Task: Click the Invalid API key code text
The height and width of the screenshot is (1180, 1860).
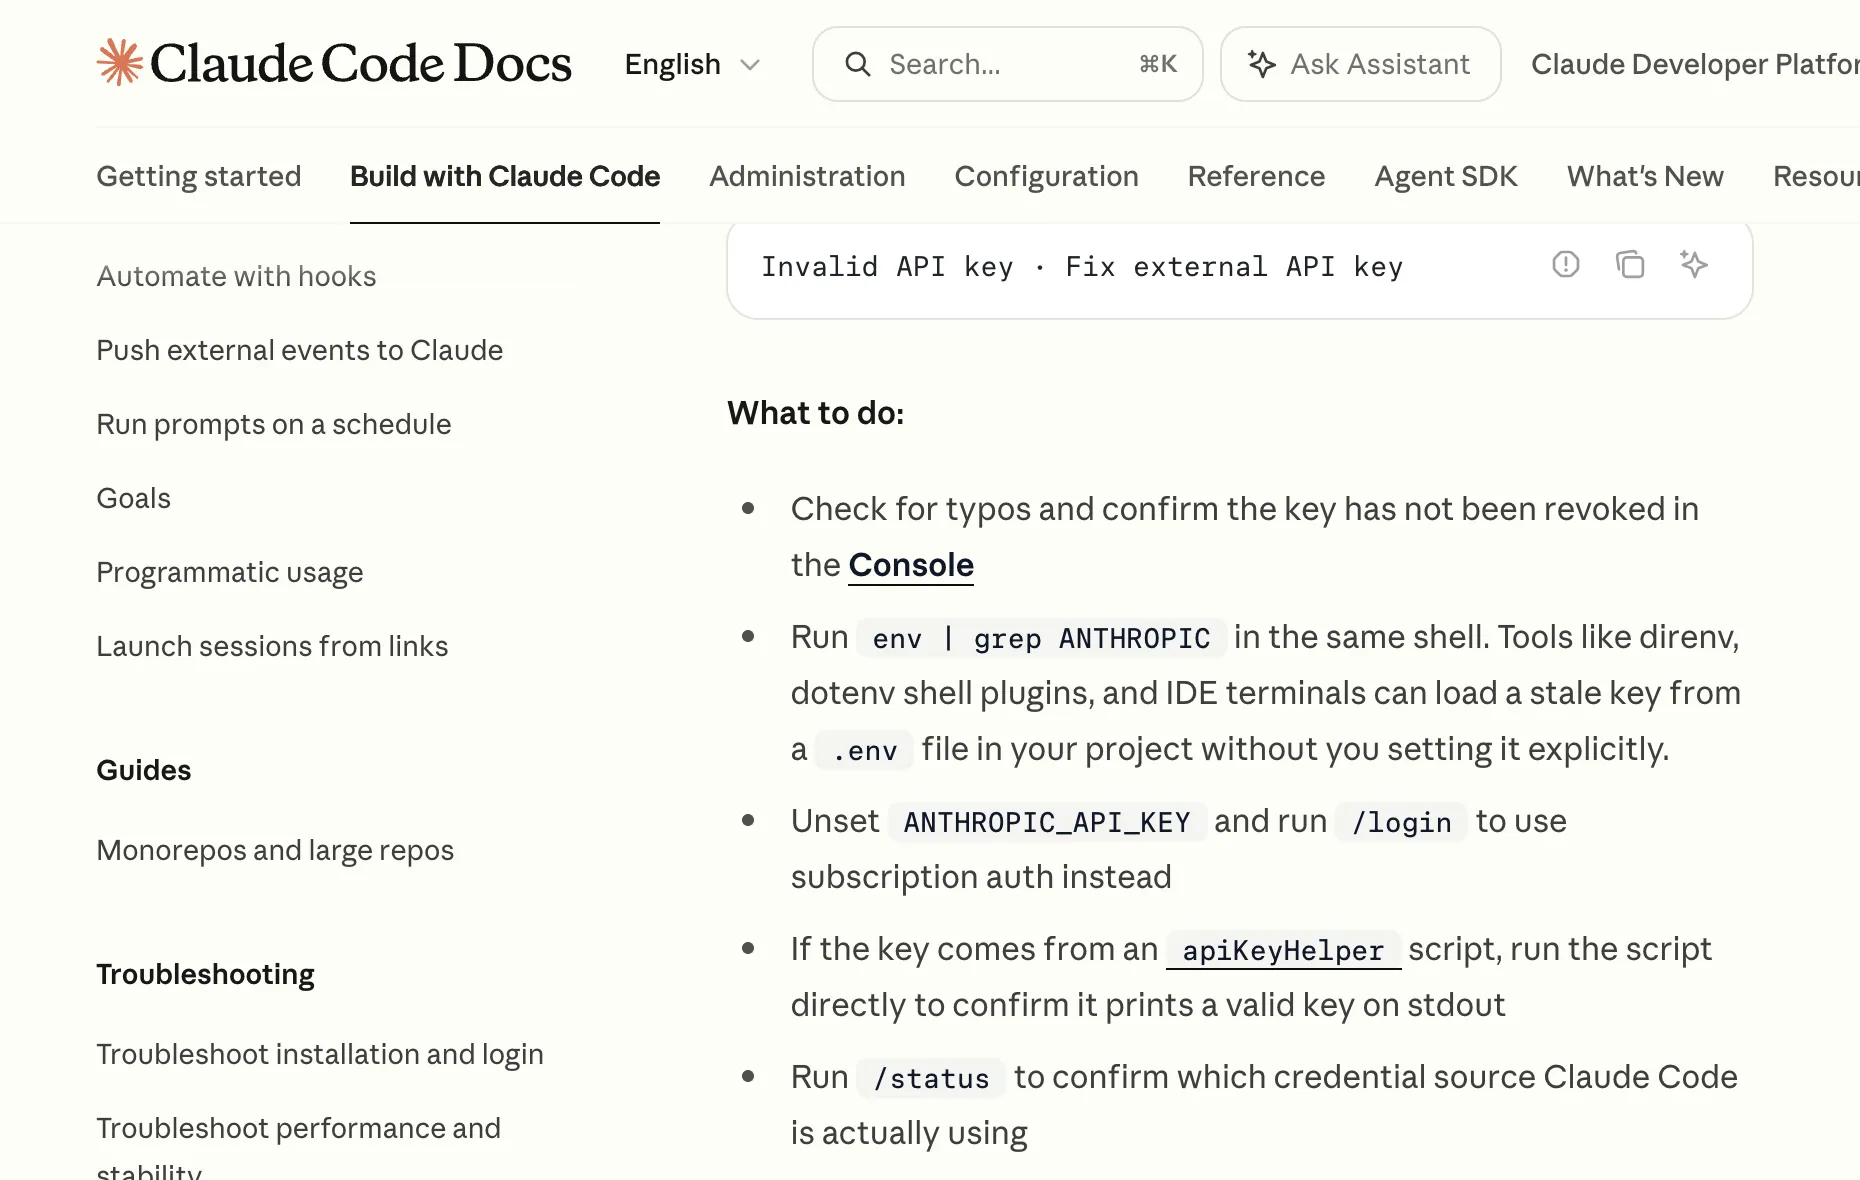Action: pyautogui.click(x=1082, y=267)
